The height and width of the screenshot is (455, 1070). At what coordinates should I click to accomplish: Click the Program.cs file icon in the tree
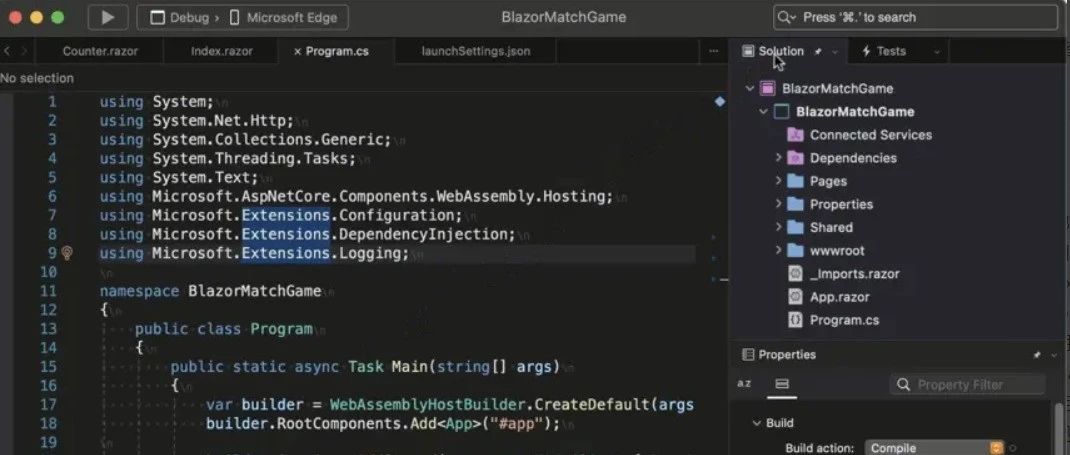[795, 320]
